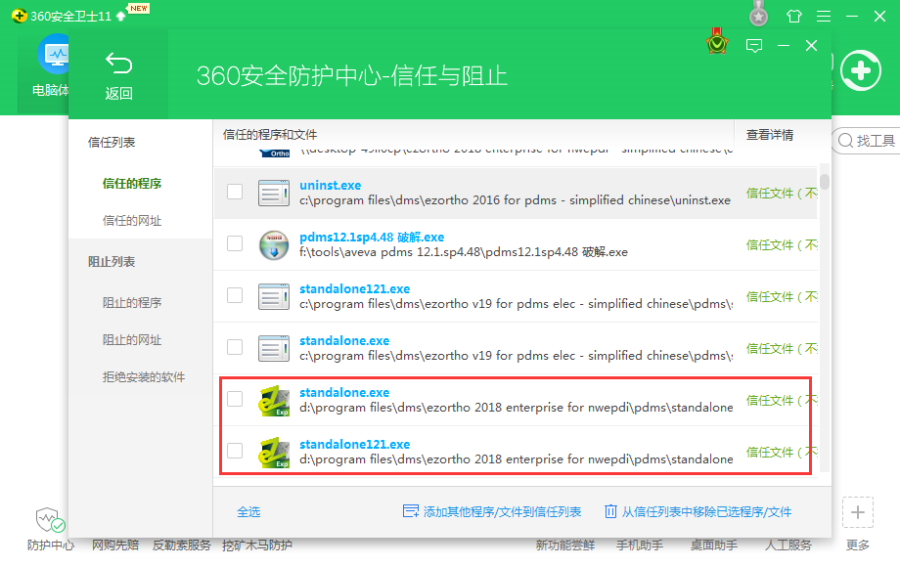Open the skin shirt icon in main title bar
Screen dimensions: 900x567
pos(794,16)
